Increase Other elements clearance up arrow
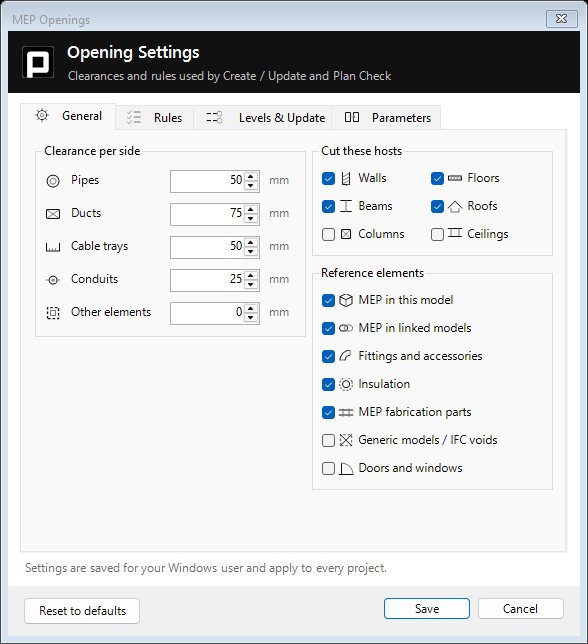588x644 pixels. pos(251,308)
